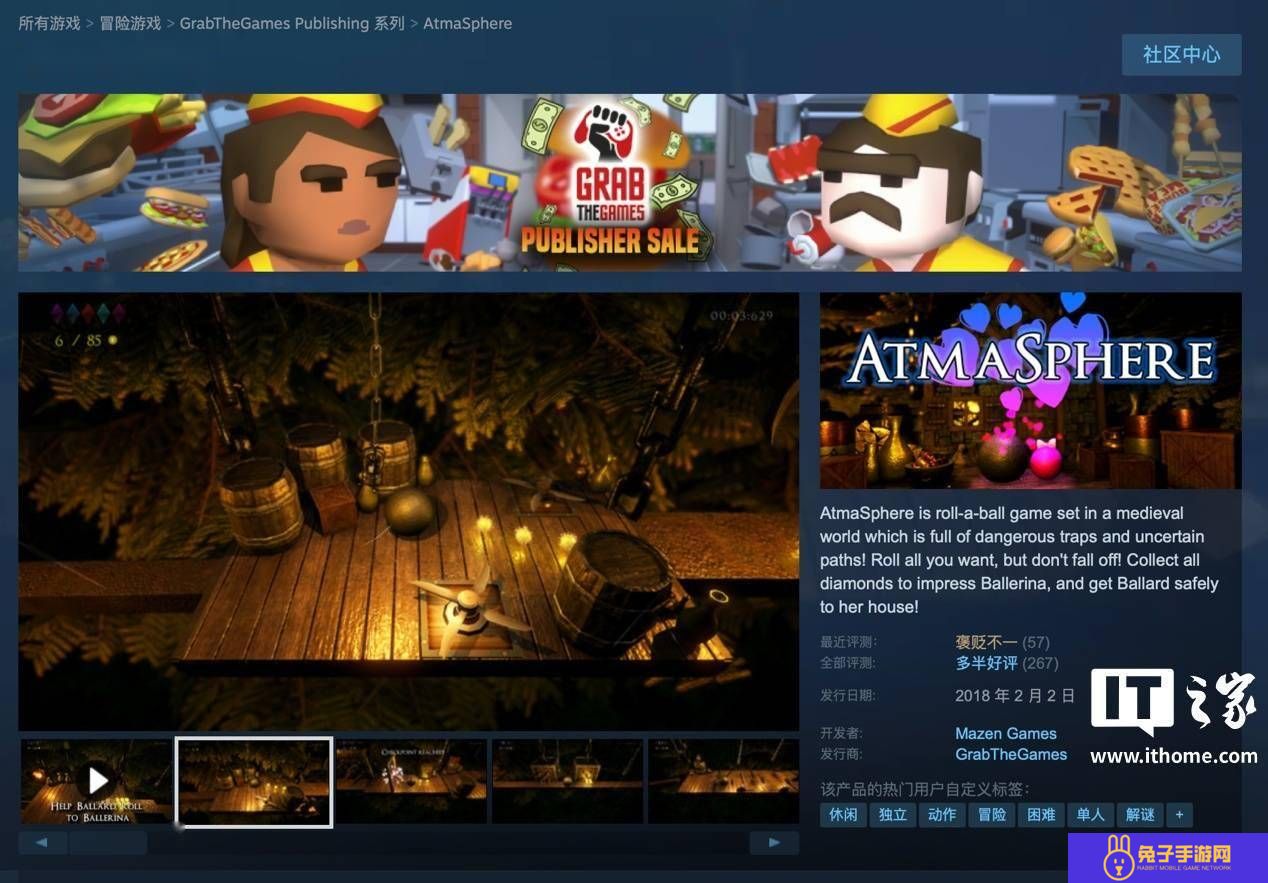Screen dimensions: 1268x883
Task: Select the fourth screenshot thumbnail
Action: pos(567,781)
